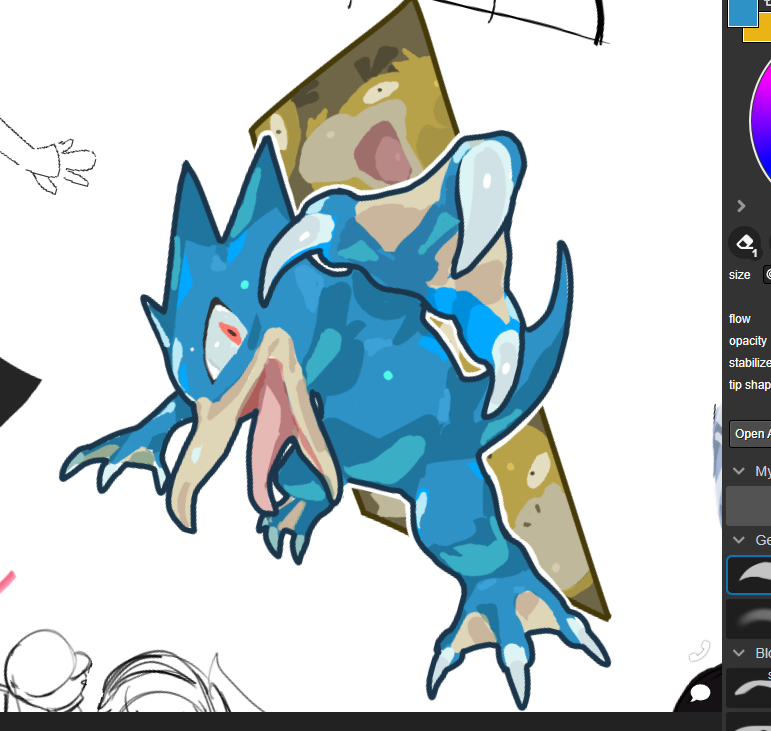
Task: Expand the panel with the right chevron
Action: click(741, 205)
